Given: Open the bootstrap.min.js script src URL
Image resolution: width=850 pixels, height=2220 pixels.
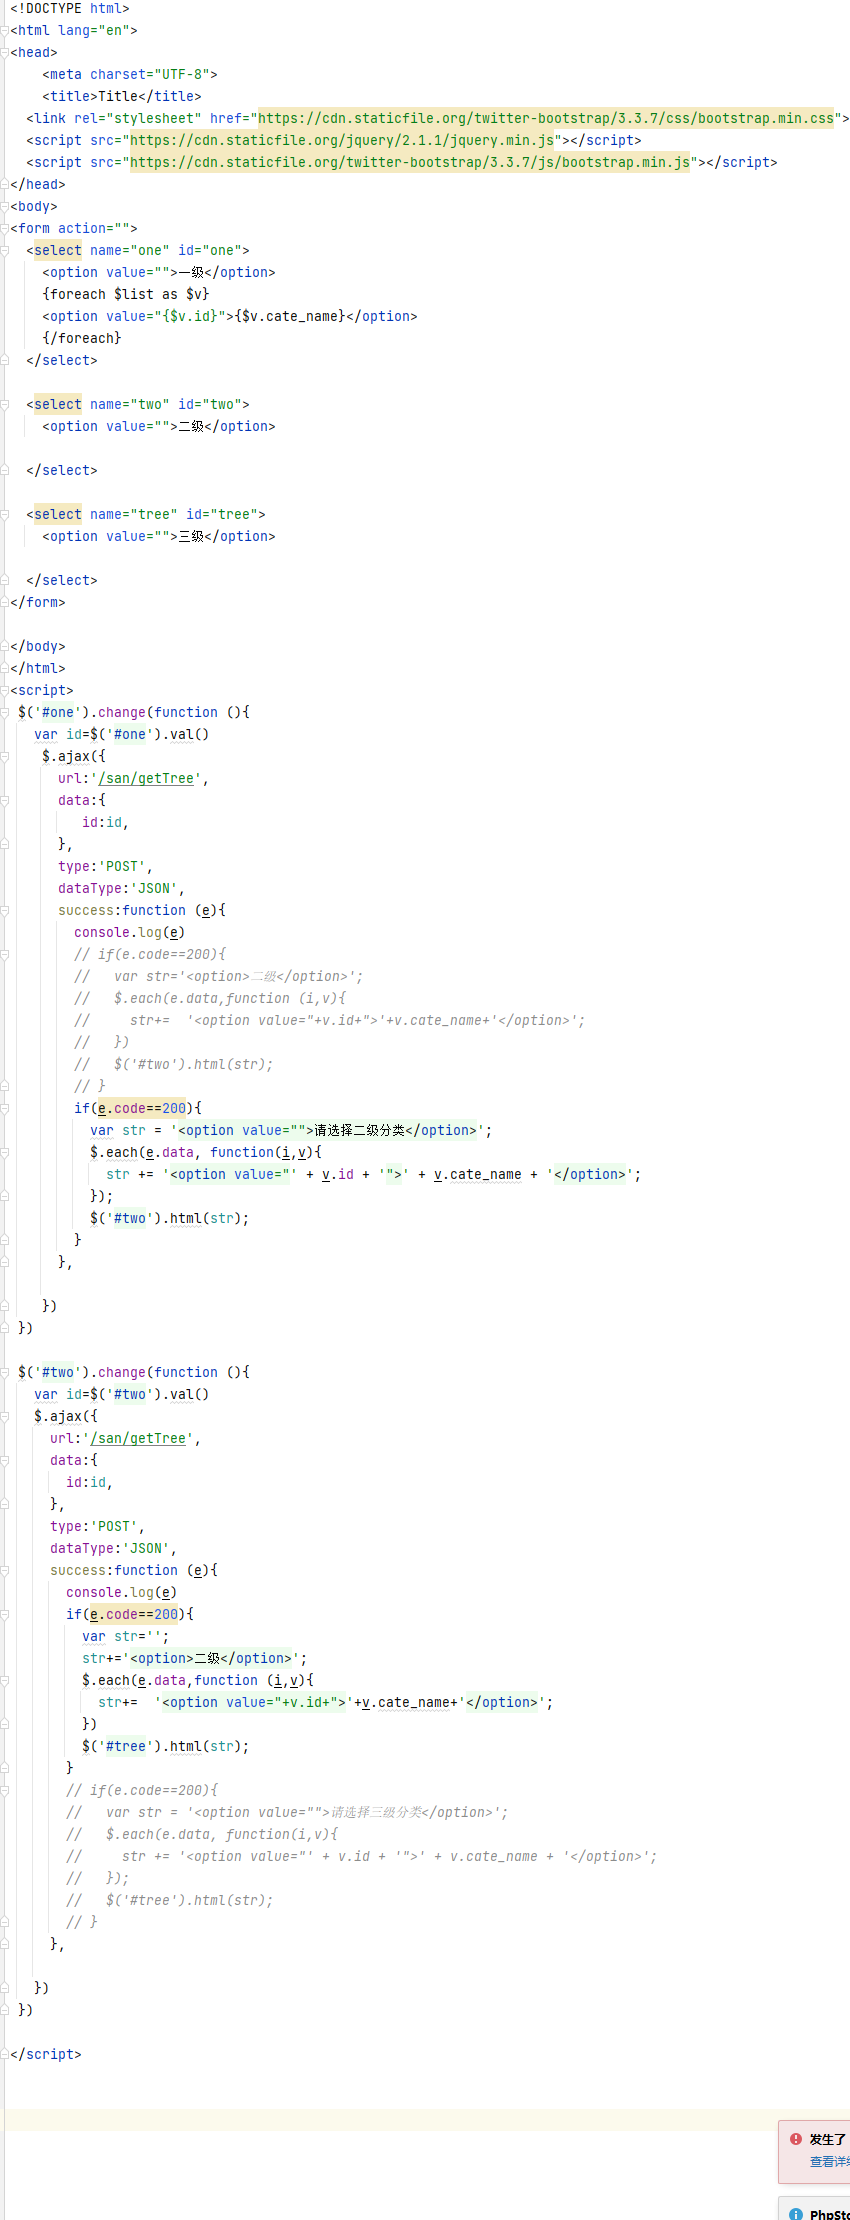Looking at the screenshot, I should [410, 162].
